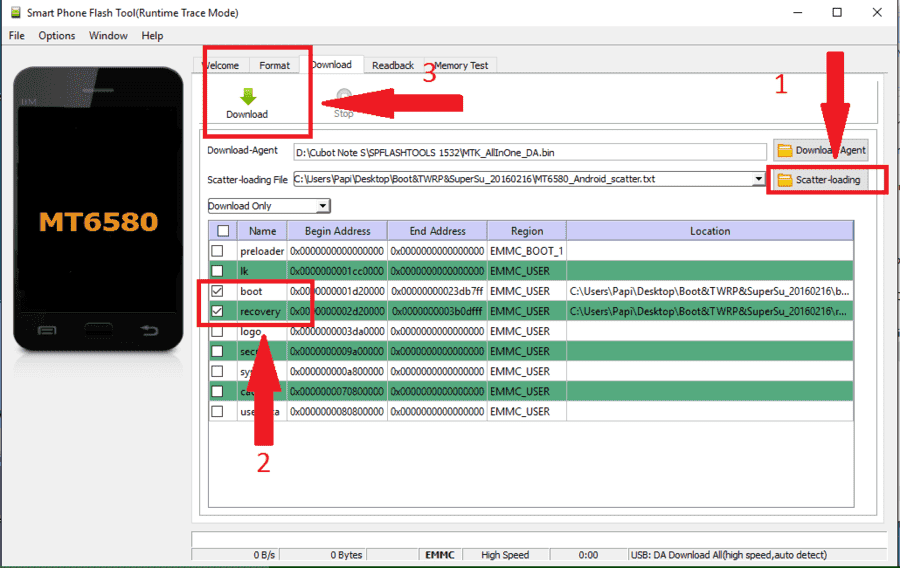Expand the Scatter-loading File path dropdown

(758, 179)
